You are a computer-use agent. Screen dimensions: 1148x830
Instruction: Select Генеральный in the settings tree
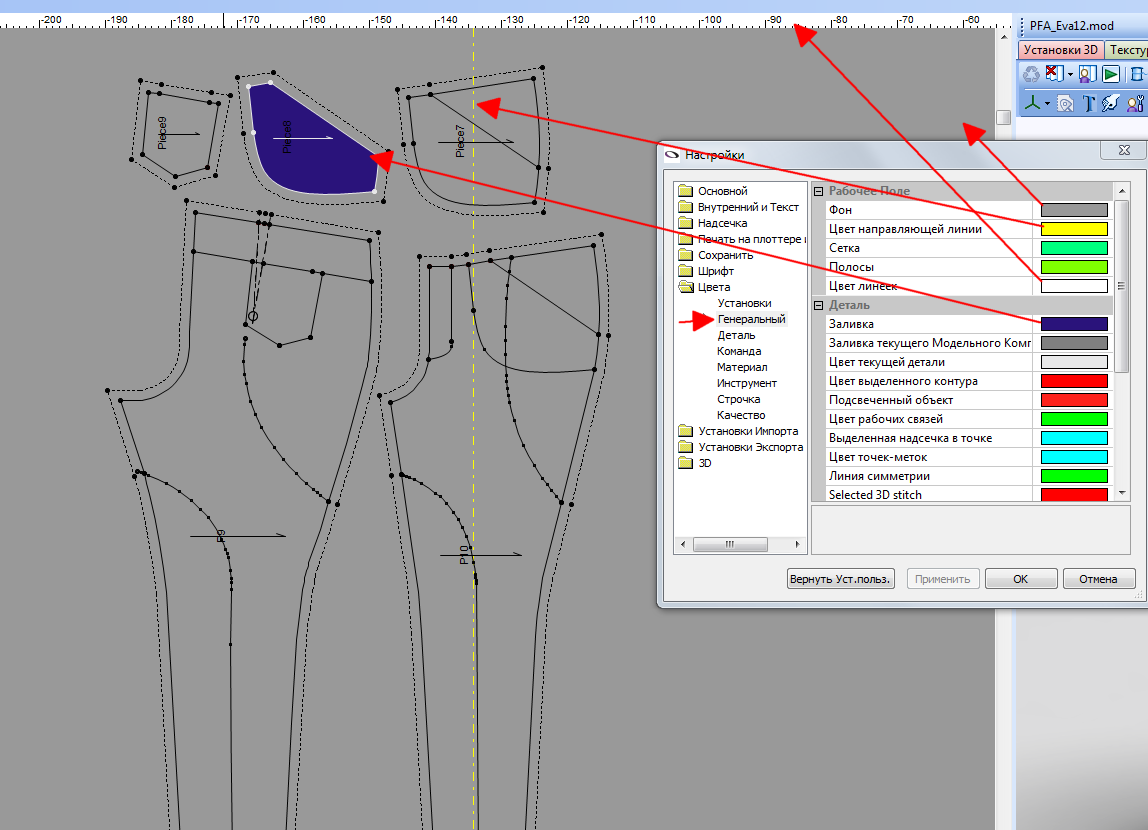pos(751,319)
